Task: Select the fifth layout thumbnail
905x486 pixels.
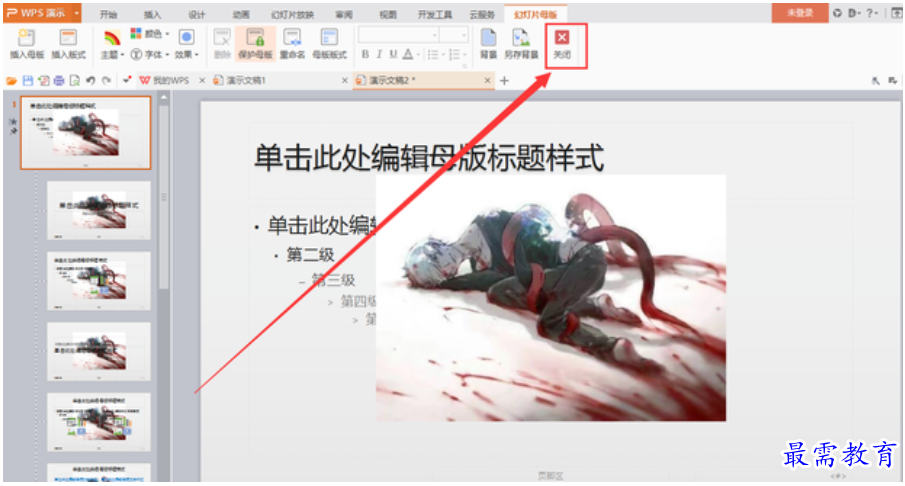Action: coord(99,422)
